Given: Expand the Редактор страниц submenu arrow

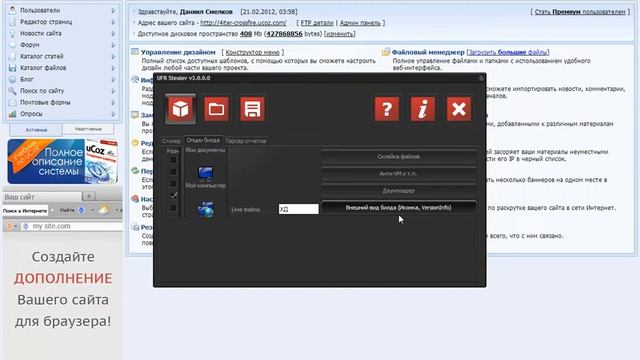Looking at the screenshot, I should (113, 22).
